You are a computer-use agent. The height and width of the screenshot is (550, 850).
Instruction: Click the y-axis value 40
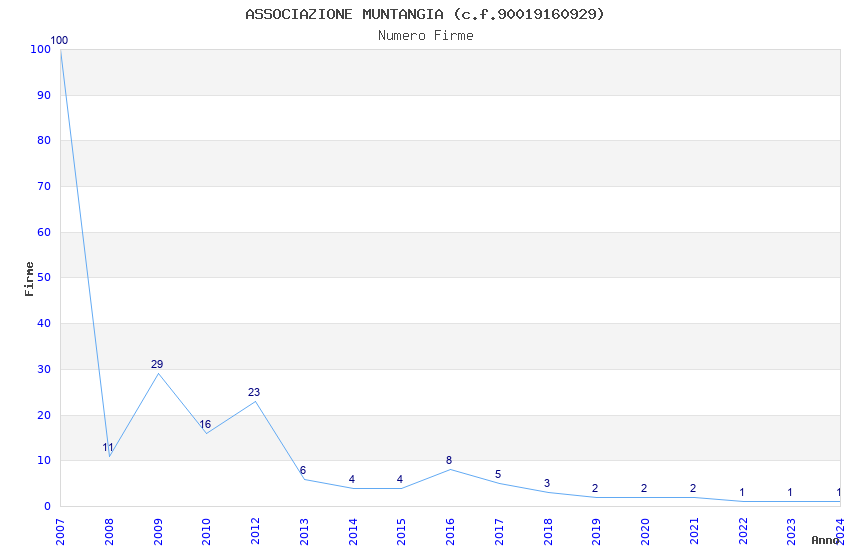pyautogui.click(x=43, y=323)
